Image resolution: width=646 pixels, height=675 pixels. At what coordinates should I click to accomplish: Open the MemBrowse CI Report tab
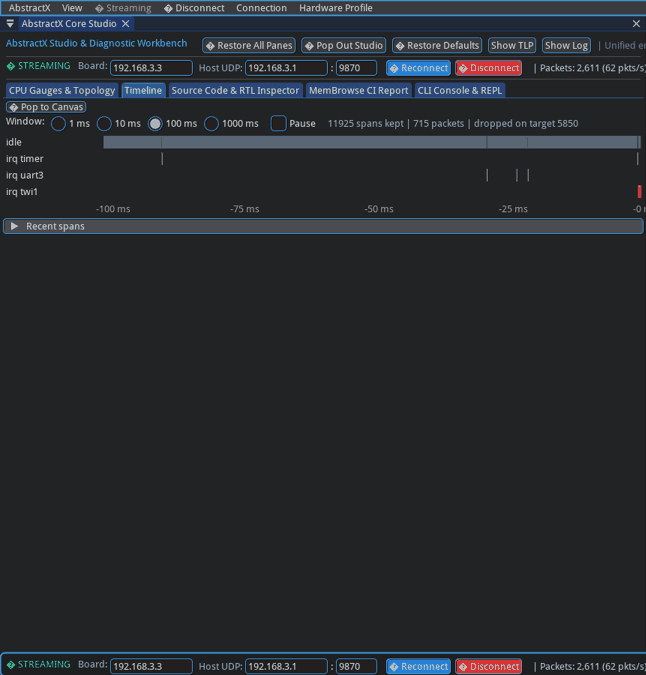point(358,90)
